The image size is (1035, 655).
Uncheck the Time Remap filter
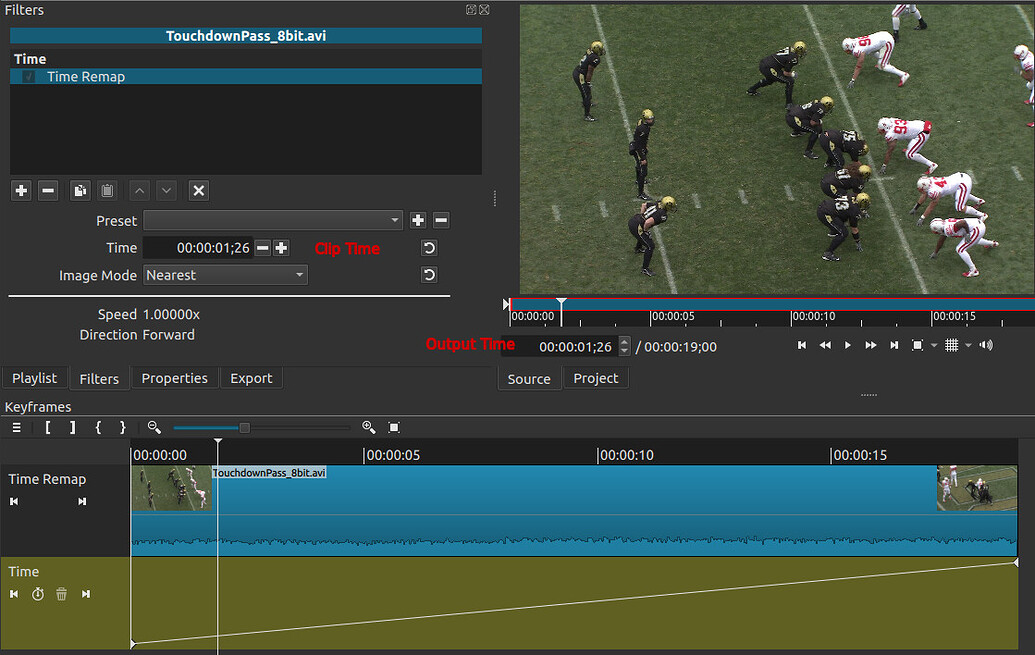pyautogui.click(x=27, y=76)
